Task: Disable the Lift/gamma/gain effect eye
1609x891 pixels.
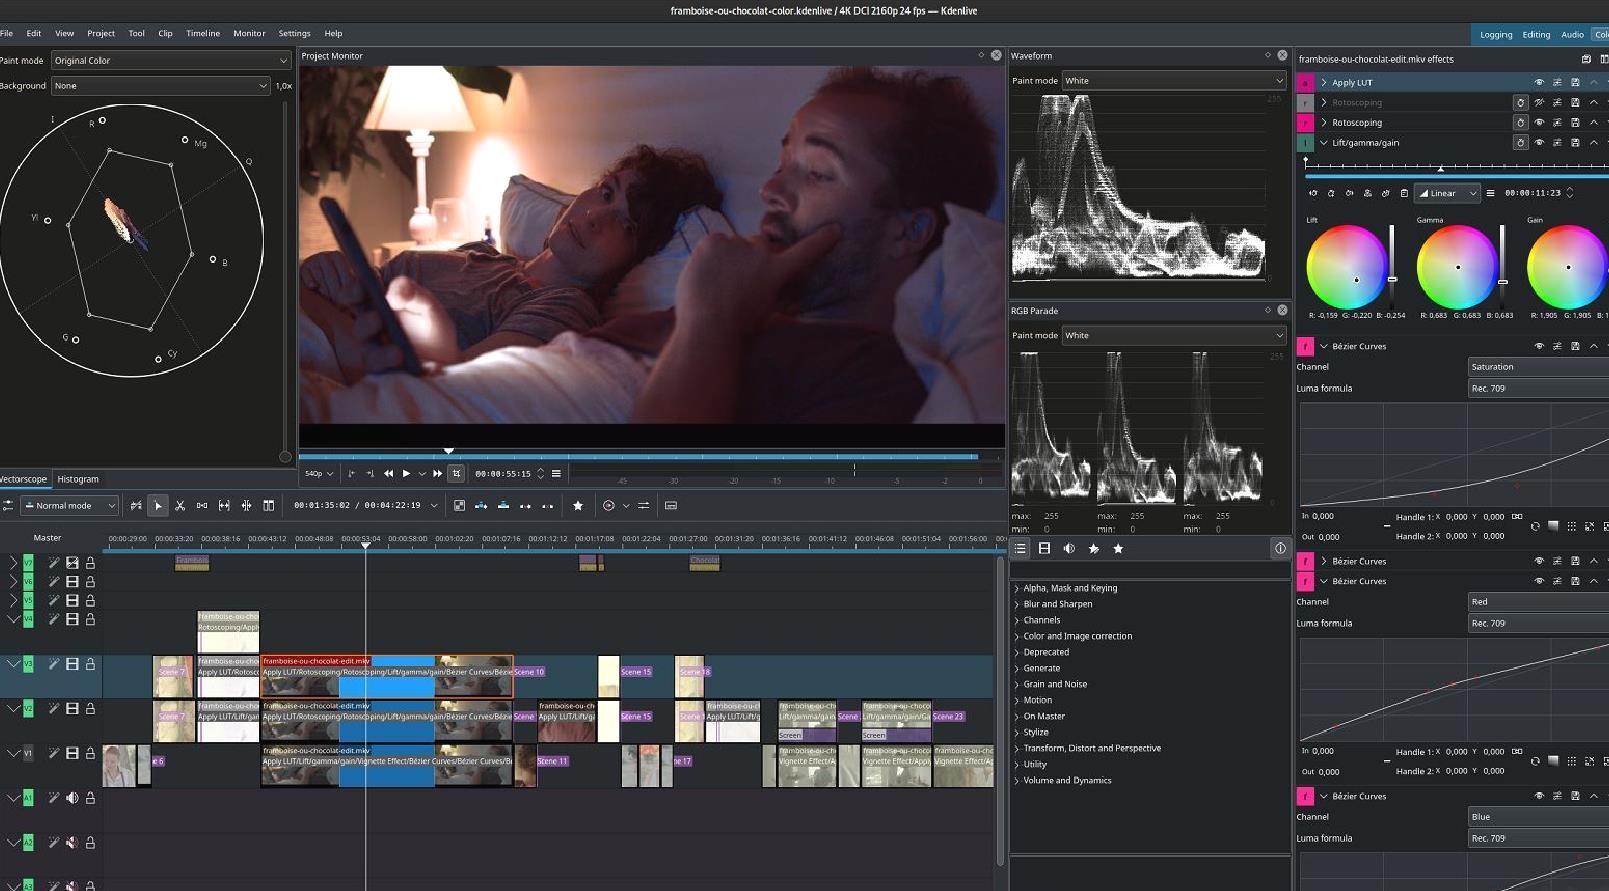Action: pyautogui.click(x=1539, y=143)
